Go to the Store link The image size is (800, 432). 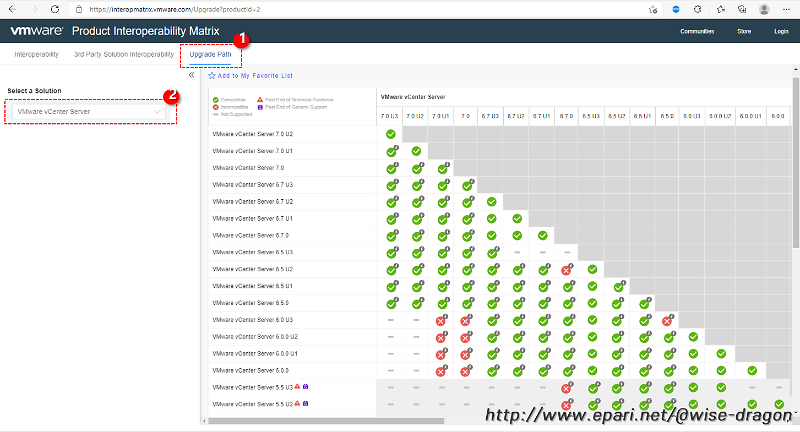(x=744, y=31)
